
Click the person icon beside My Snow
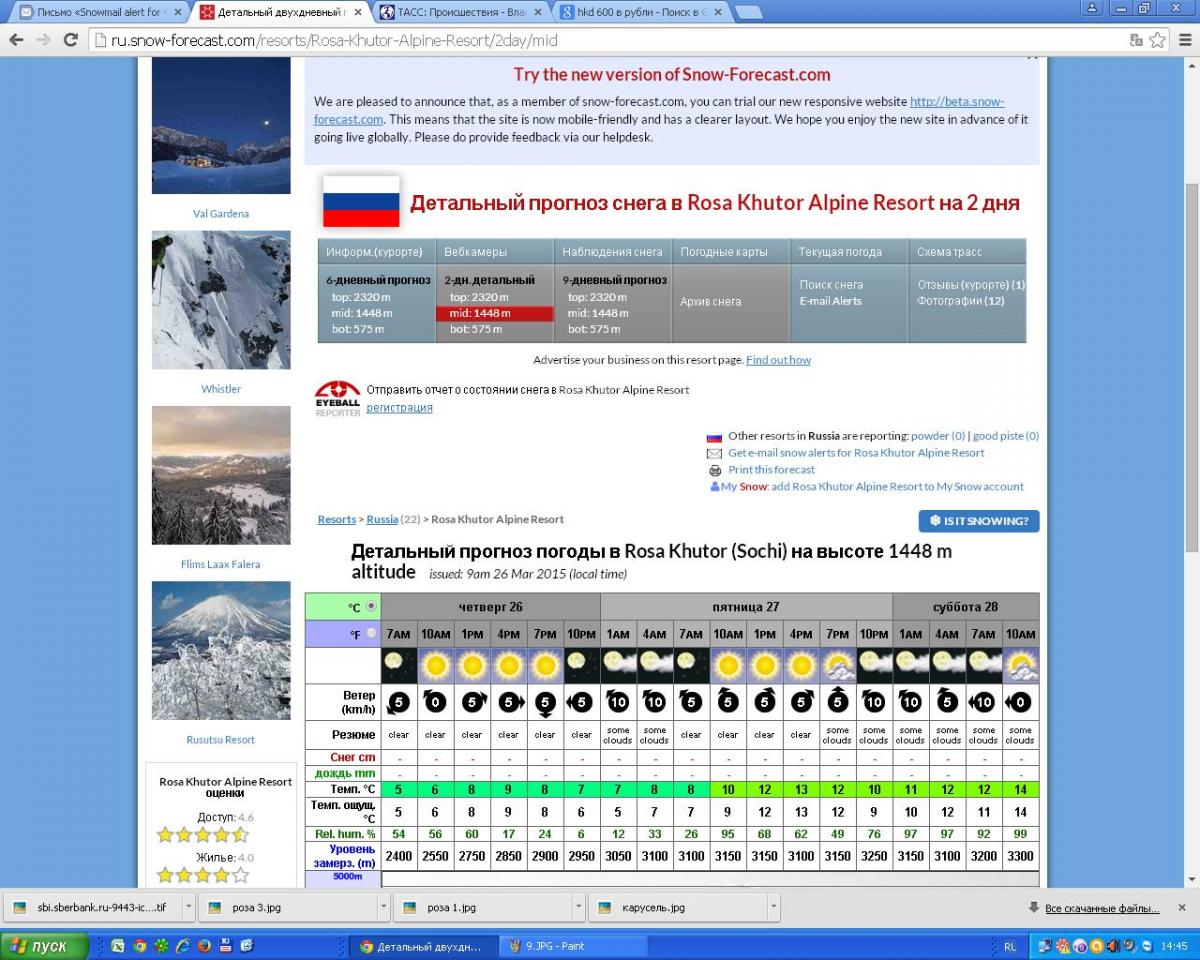click(x=714, y=487)
